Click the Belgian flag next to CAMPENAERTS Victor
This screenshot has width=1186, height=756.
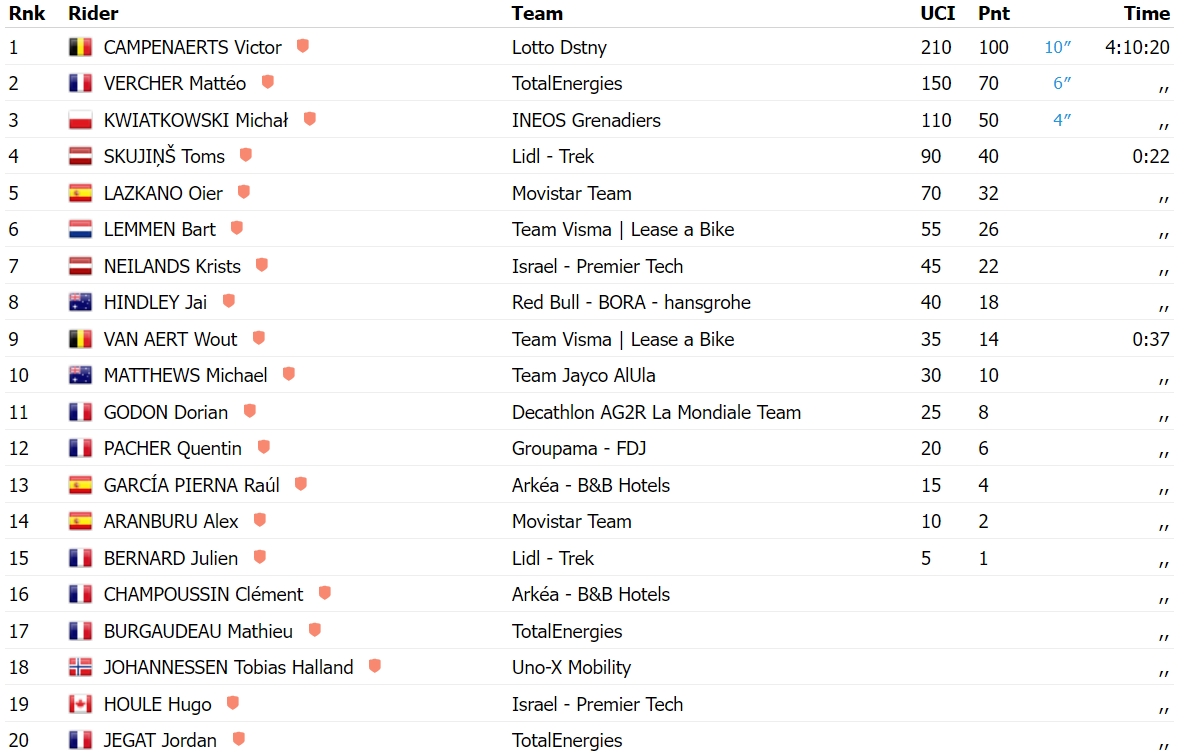click(80, 47)
